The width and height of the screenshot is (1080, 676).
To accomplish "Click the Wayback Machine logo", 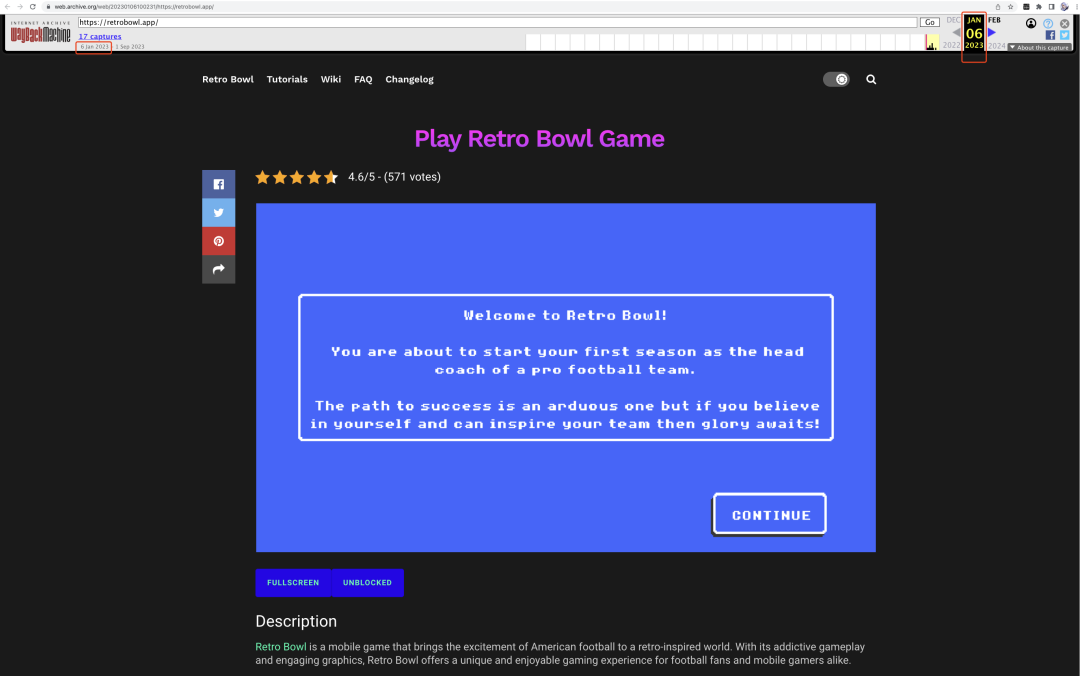I will pyautogui.click(x=40, y=32).
